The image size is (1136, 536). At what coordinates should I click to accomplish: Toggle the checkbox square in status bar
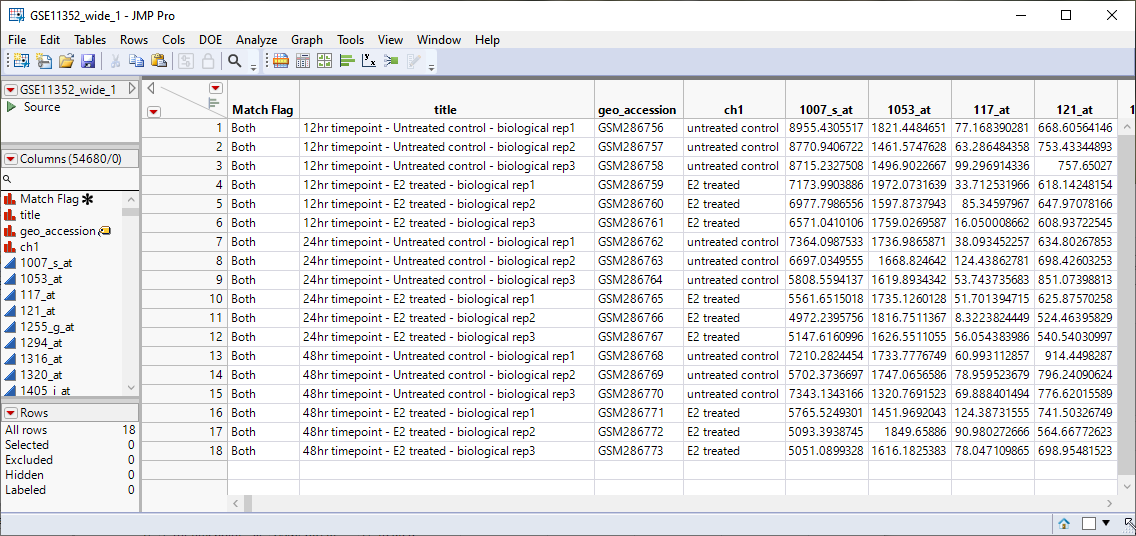tap(1089, 523)
